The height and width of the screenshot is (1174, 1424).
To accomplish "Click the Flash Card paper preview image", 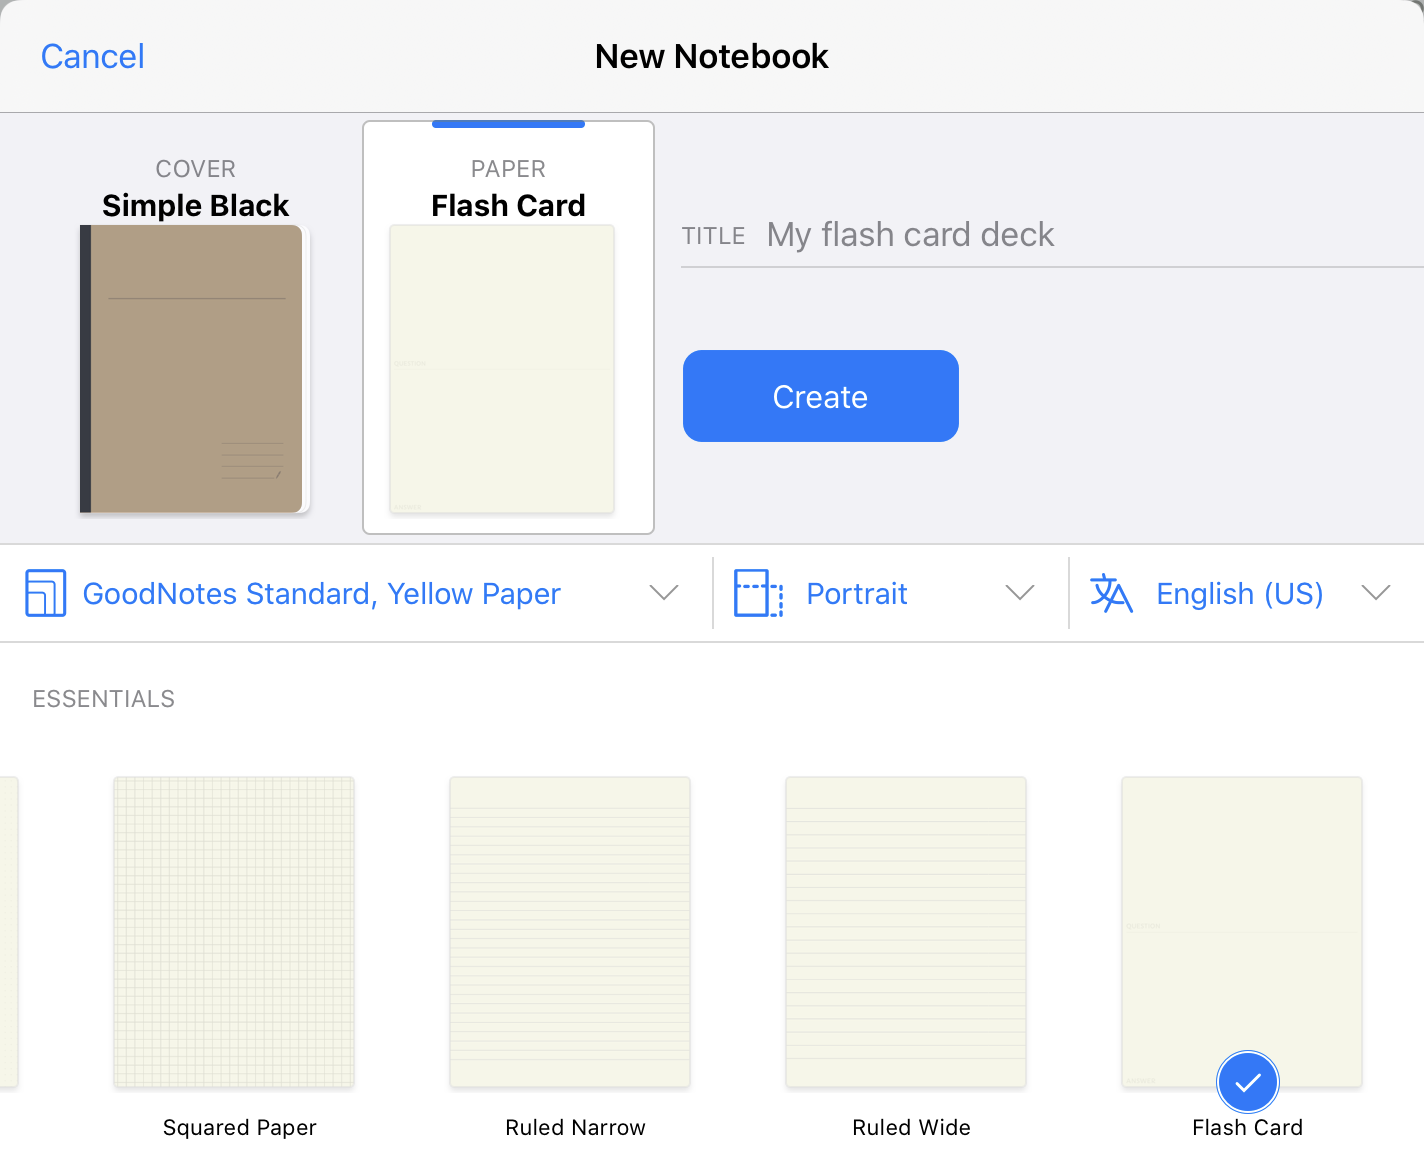I will [x=502, y=369].
